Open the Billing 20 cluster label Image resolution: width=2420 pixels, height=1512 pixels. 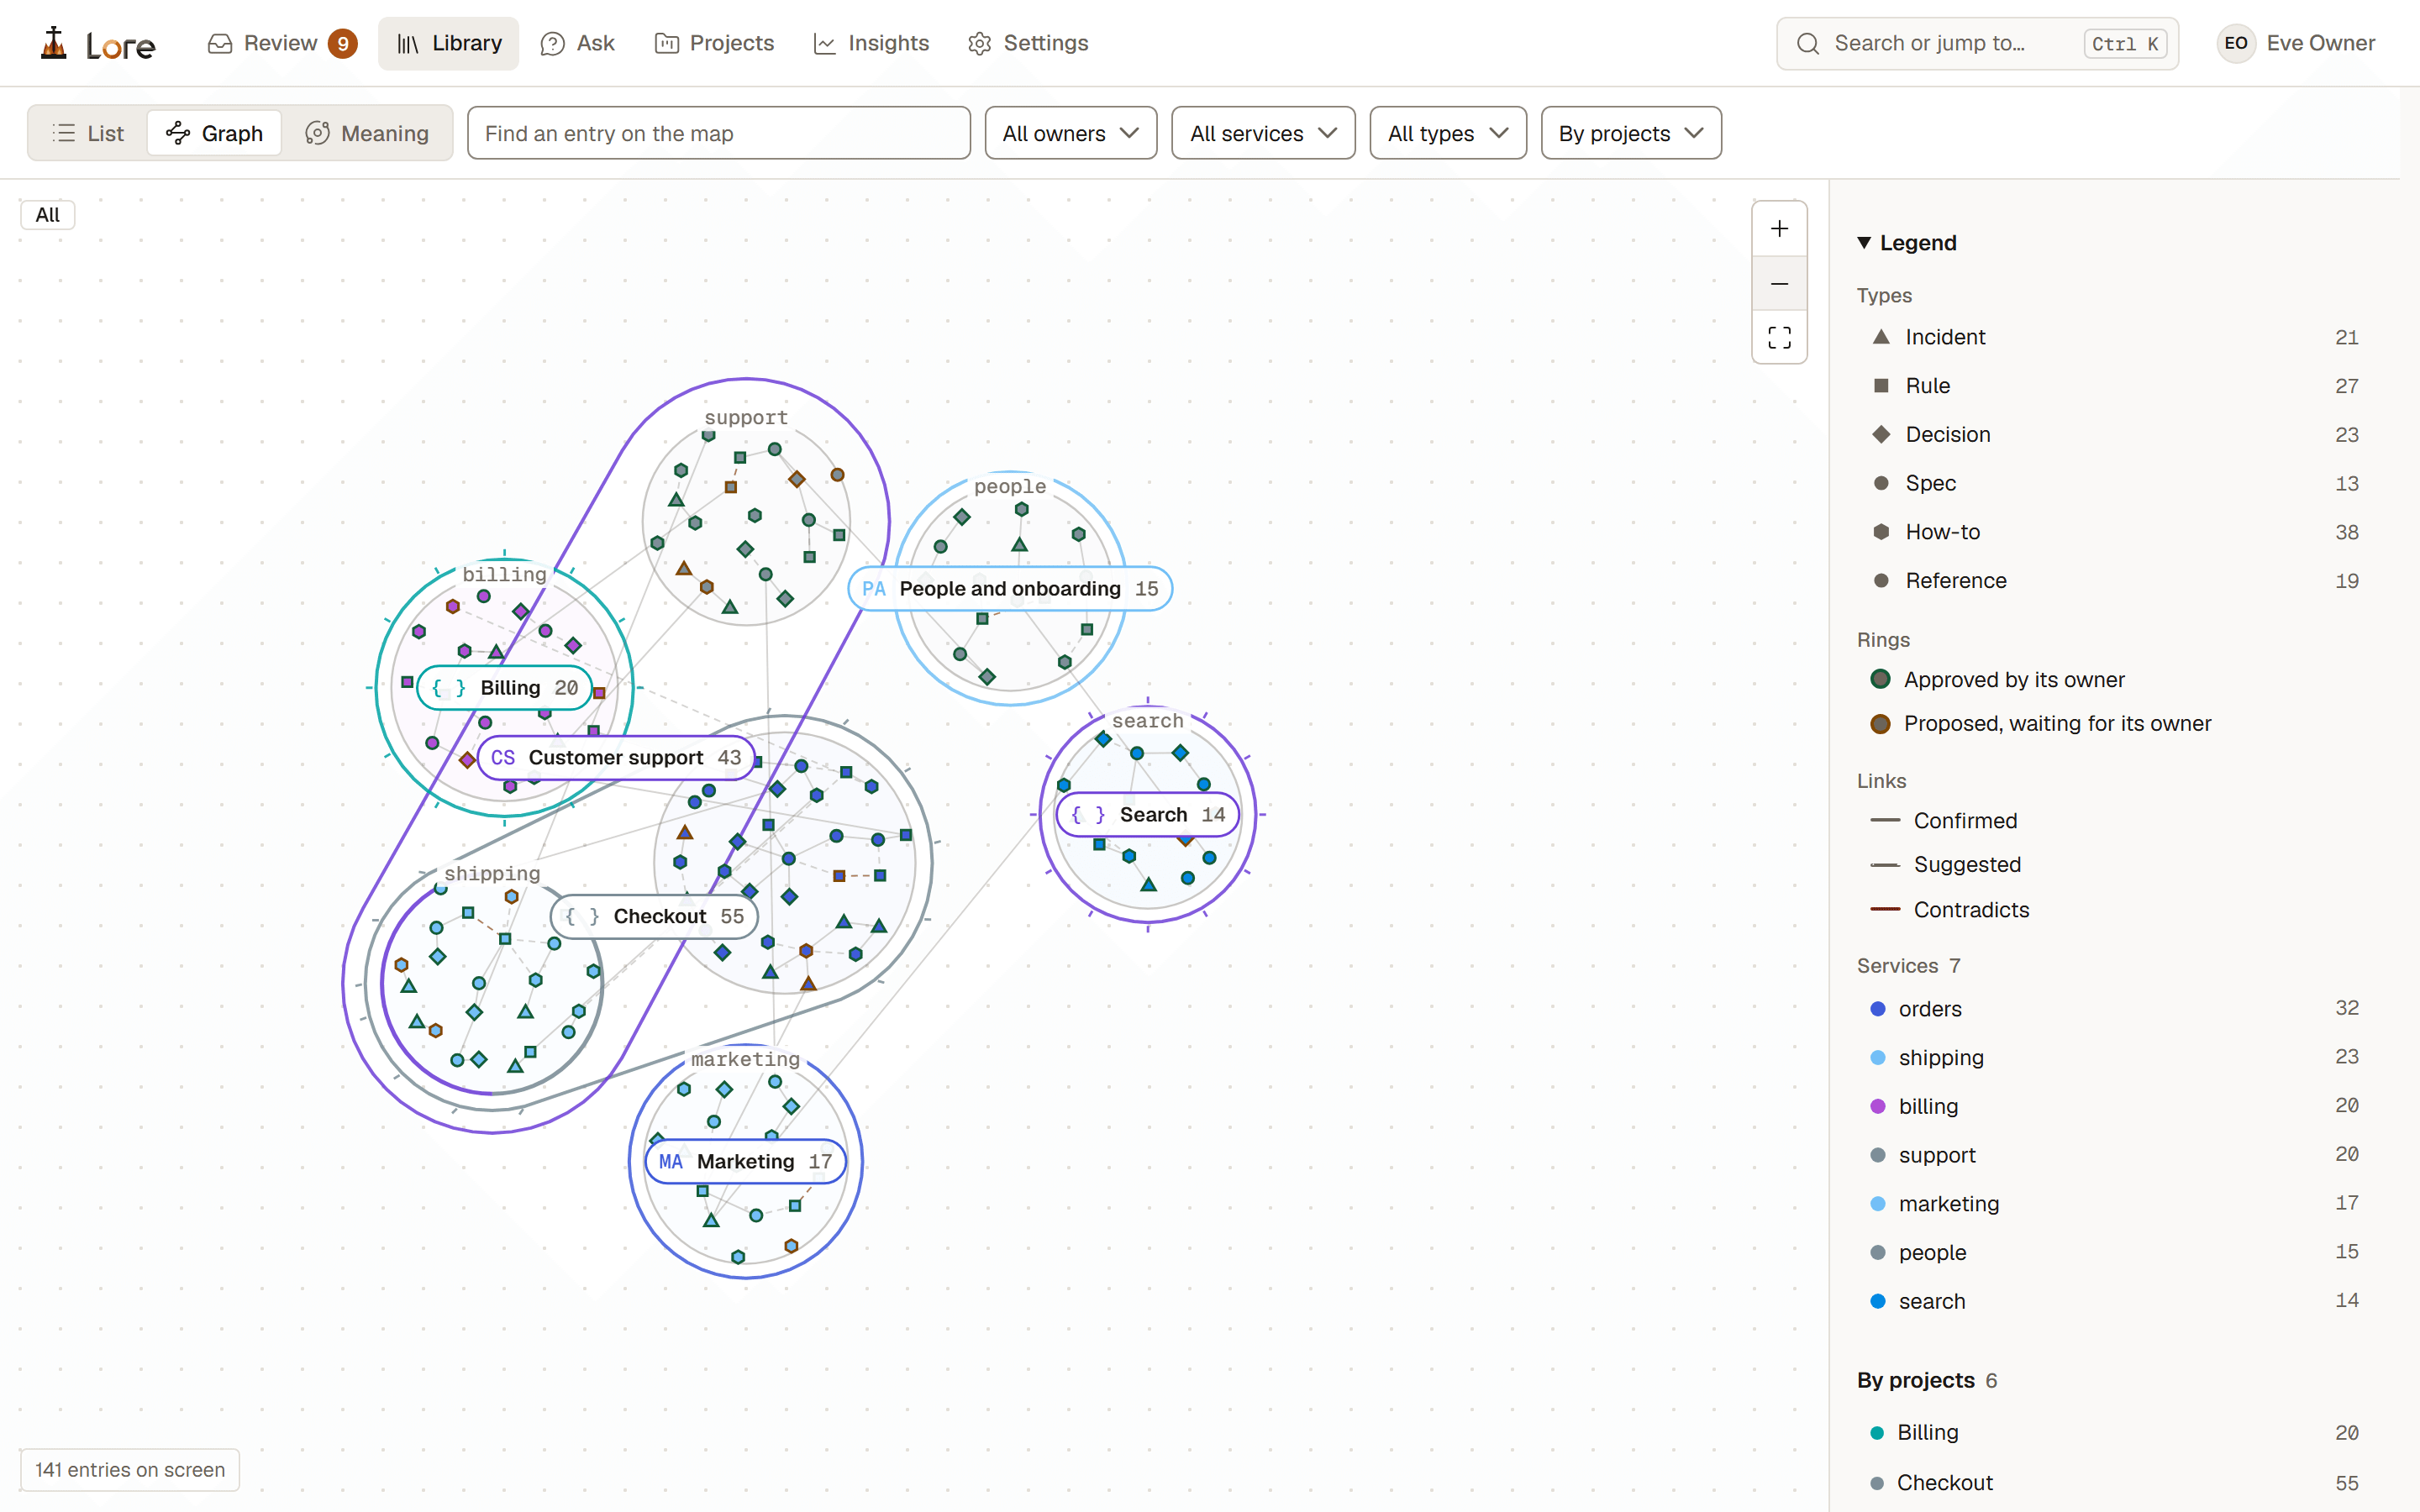pos(505,688)
